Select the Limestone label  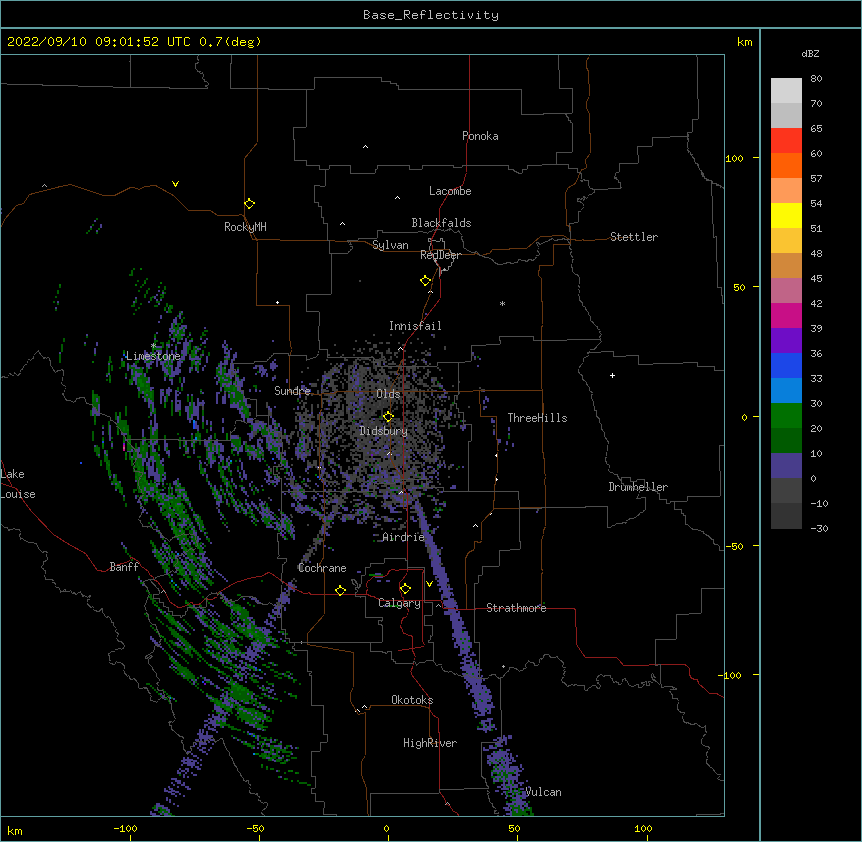tap(153, 356)
